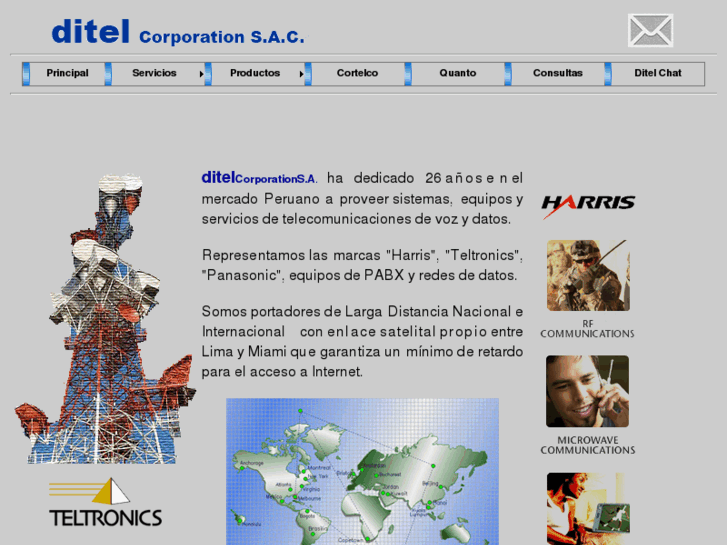Viewport: 727px width, 545px height.
Task: Select the Quanto menu item
Action: [x=458, y=73]
